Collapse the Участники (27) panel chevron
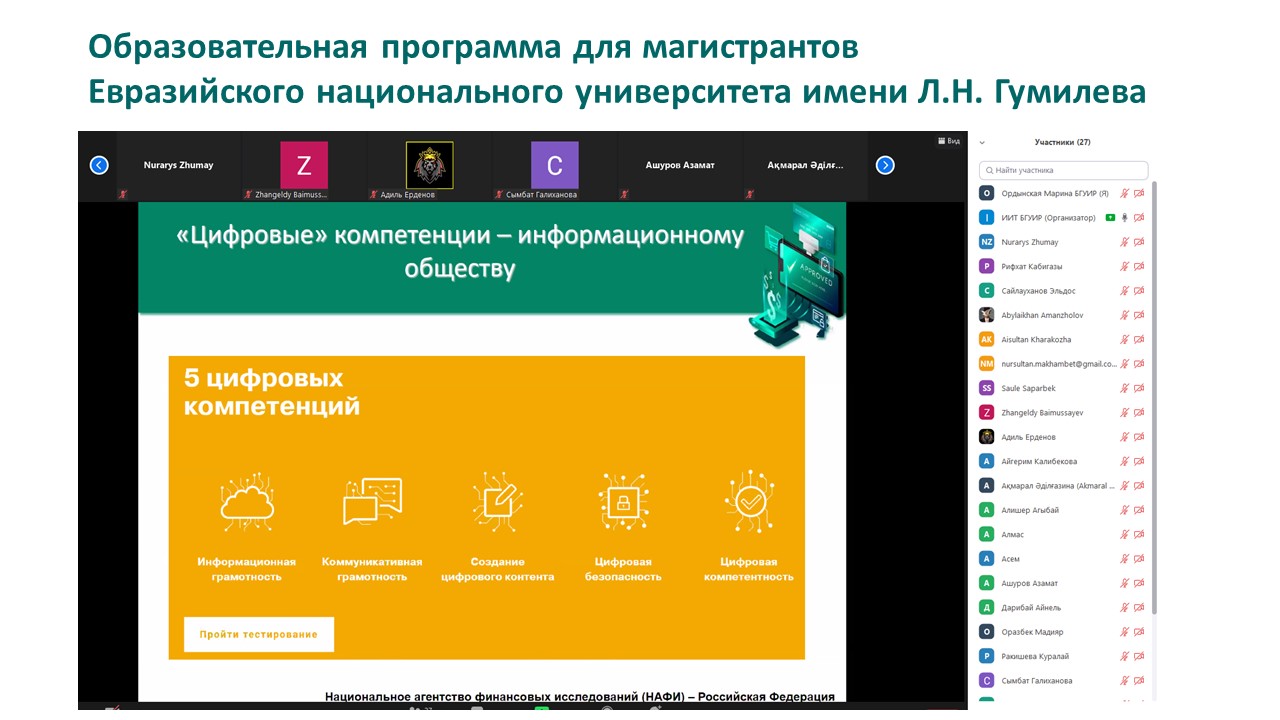 tap(982, 142)
